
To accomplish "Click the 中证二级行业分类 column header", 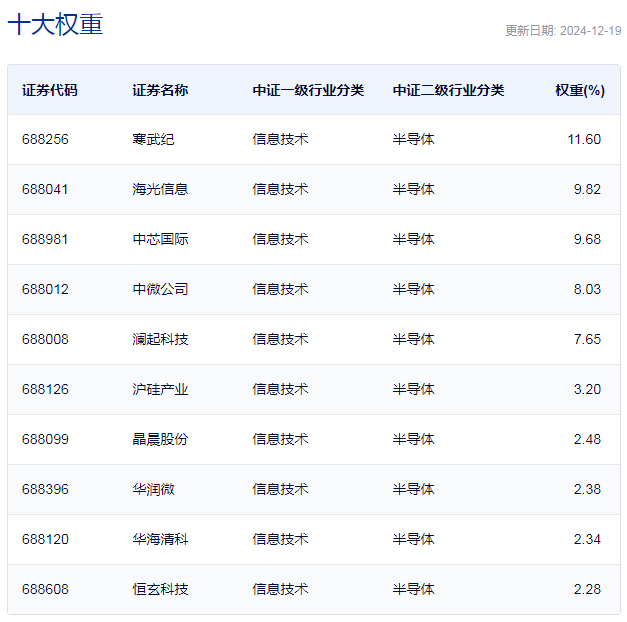I will [x=448, y=90].
